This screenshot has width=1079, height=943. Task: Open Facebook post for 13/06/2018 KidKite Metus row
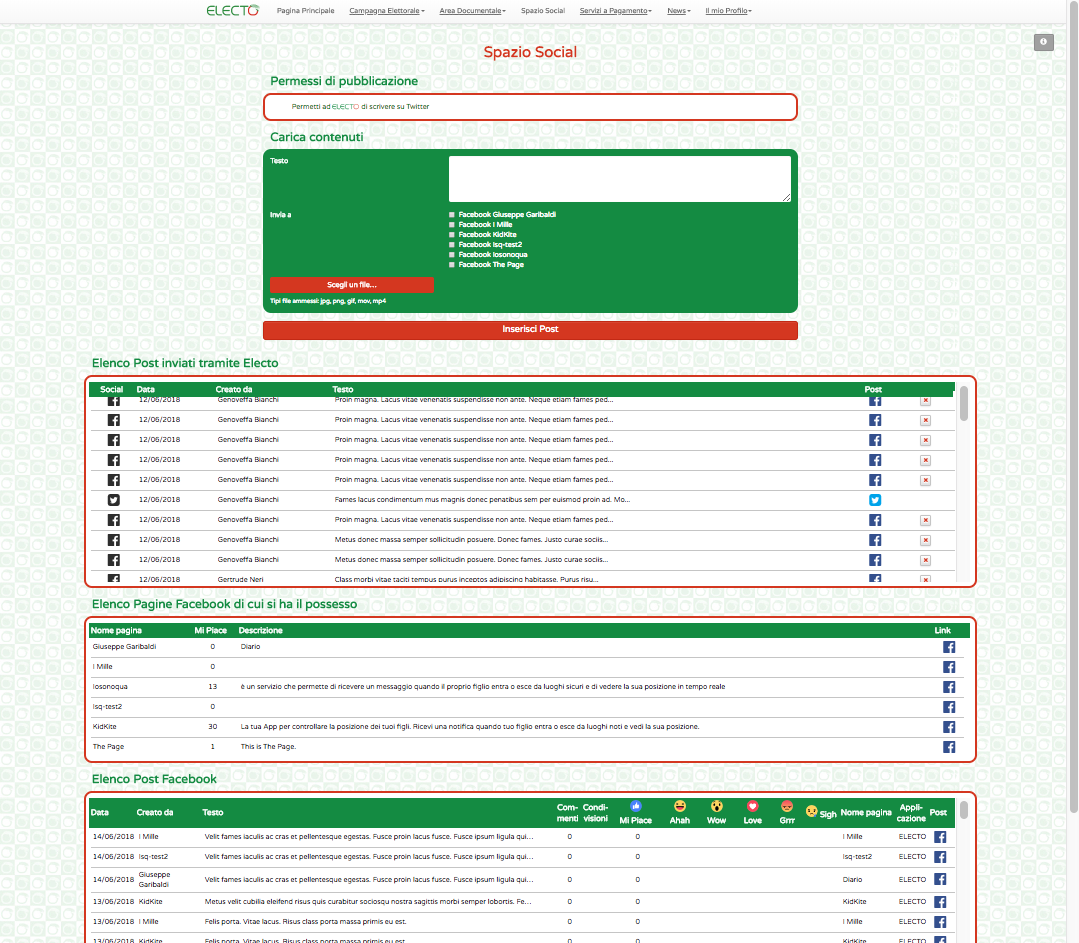[940, 902]
